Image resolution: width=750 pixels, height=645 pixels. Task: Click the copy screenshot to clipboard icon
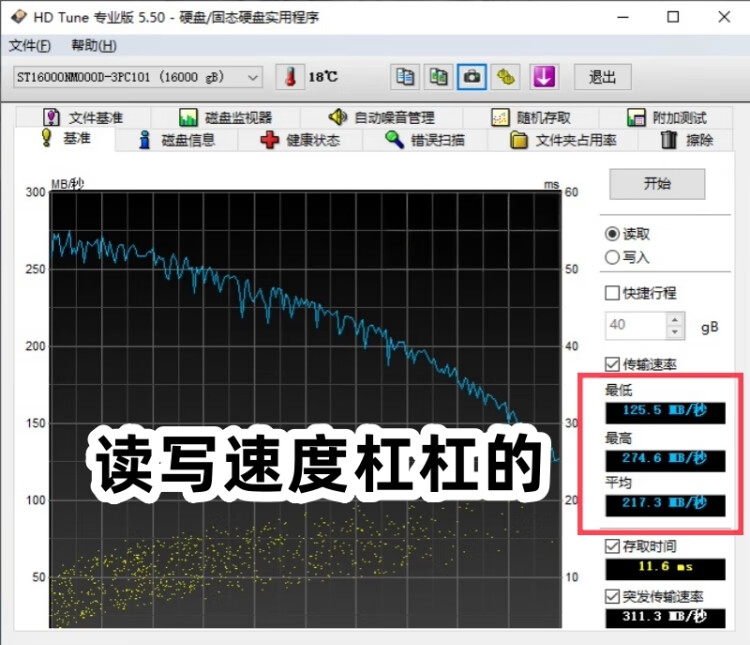point(438,77)
